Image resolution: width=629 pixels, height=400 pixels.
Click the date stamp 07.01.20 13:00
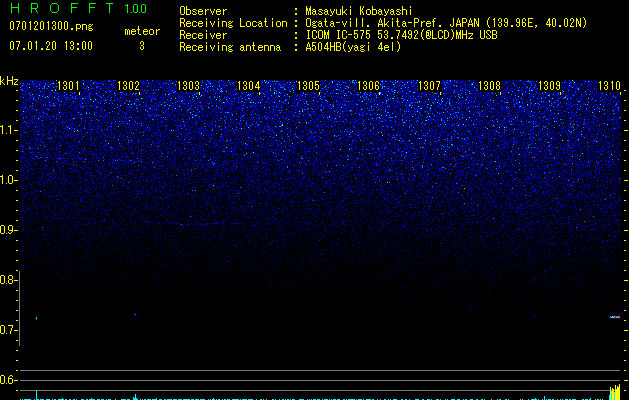(x=51, y=46)
